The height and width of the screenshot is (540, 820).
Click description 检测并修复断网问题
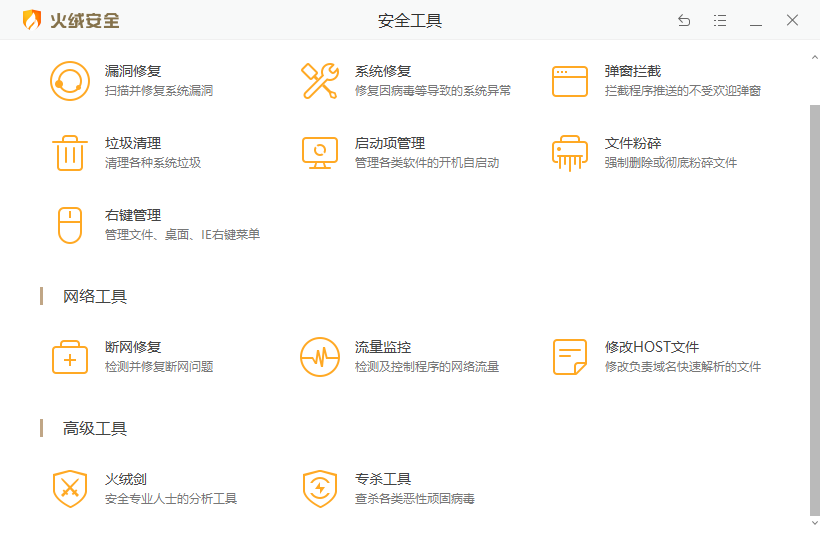click(x=159, y=367)
